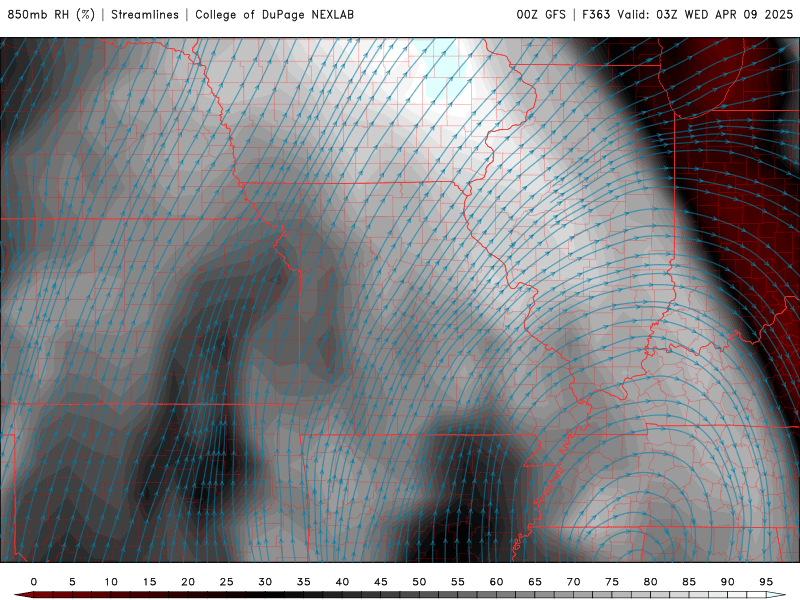800x600 pixels.
Task: Click the "0" value on the color scale
Action: click(34, 582)
